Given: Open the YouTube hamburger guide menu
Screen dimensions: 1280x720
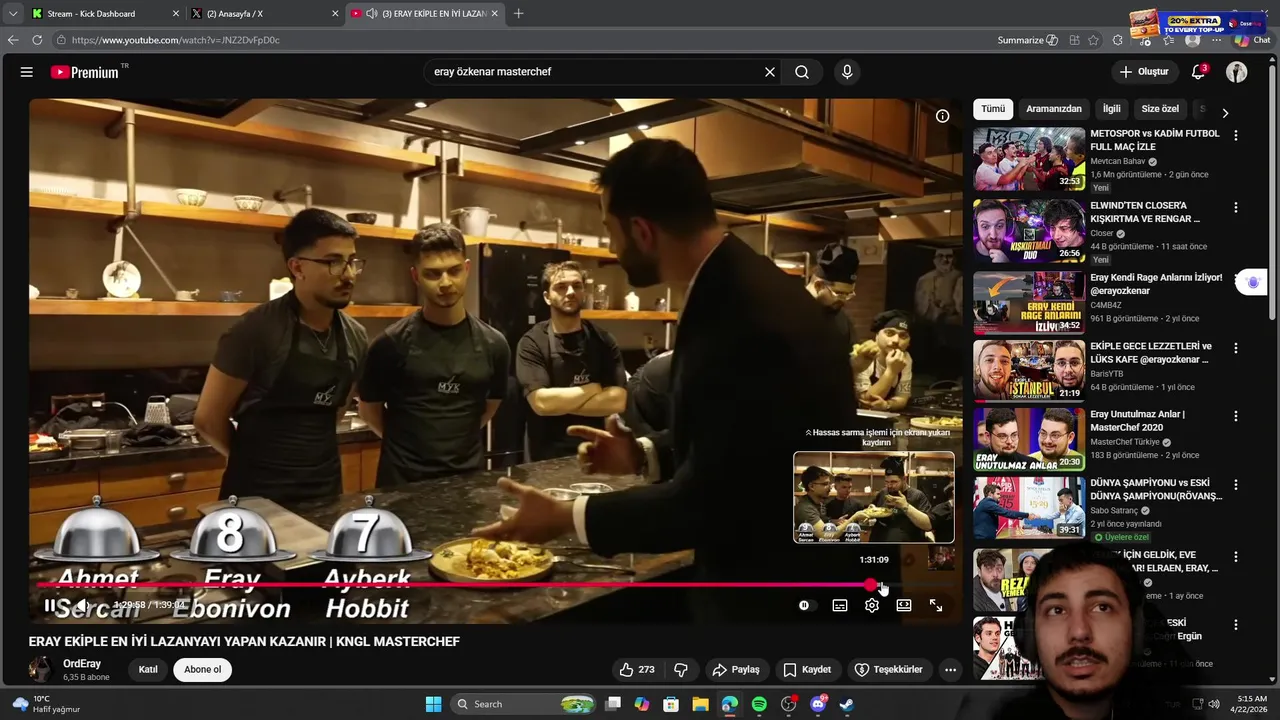Looking at the screenshot, I should 27,72.
